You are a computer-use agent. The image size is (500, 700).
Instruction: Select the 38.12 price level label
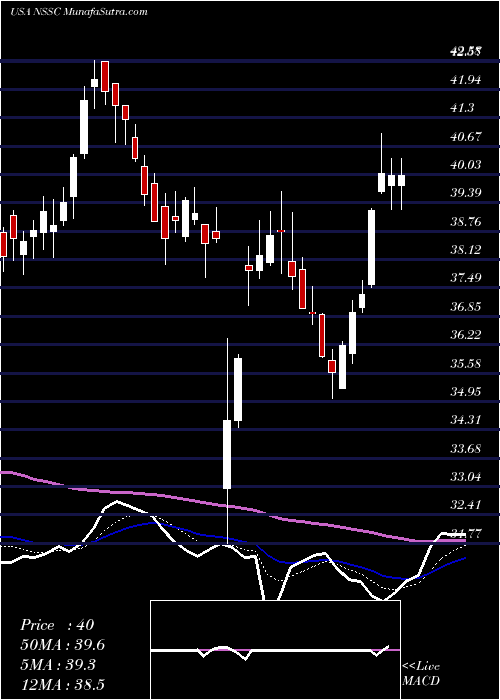tap(466, 250)
